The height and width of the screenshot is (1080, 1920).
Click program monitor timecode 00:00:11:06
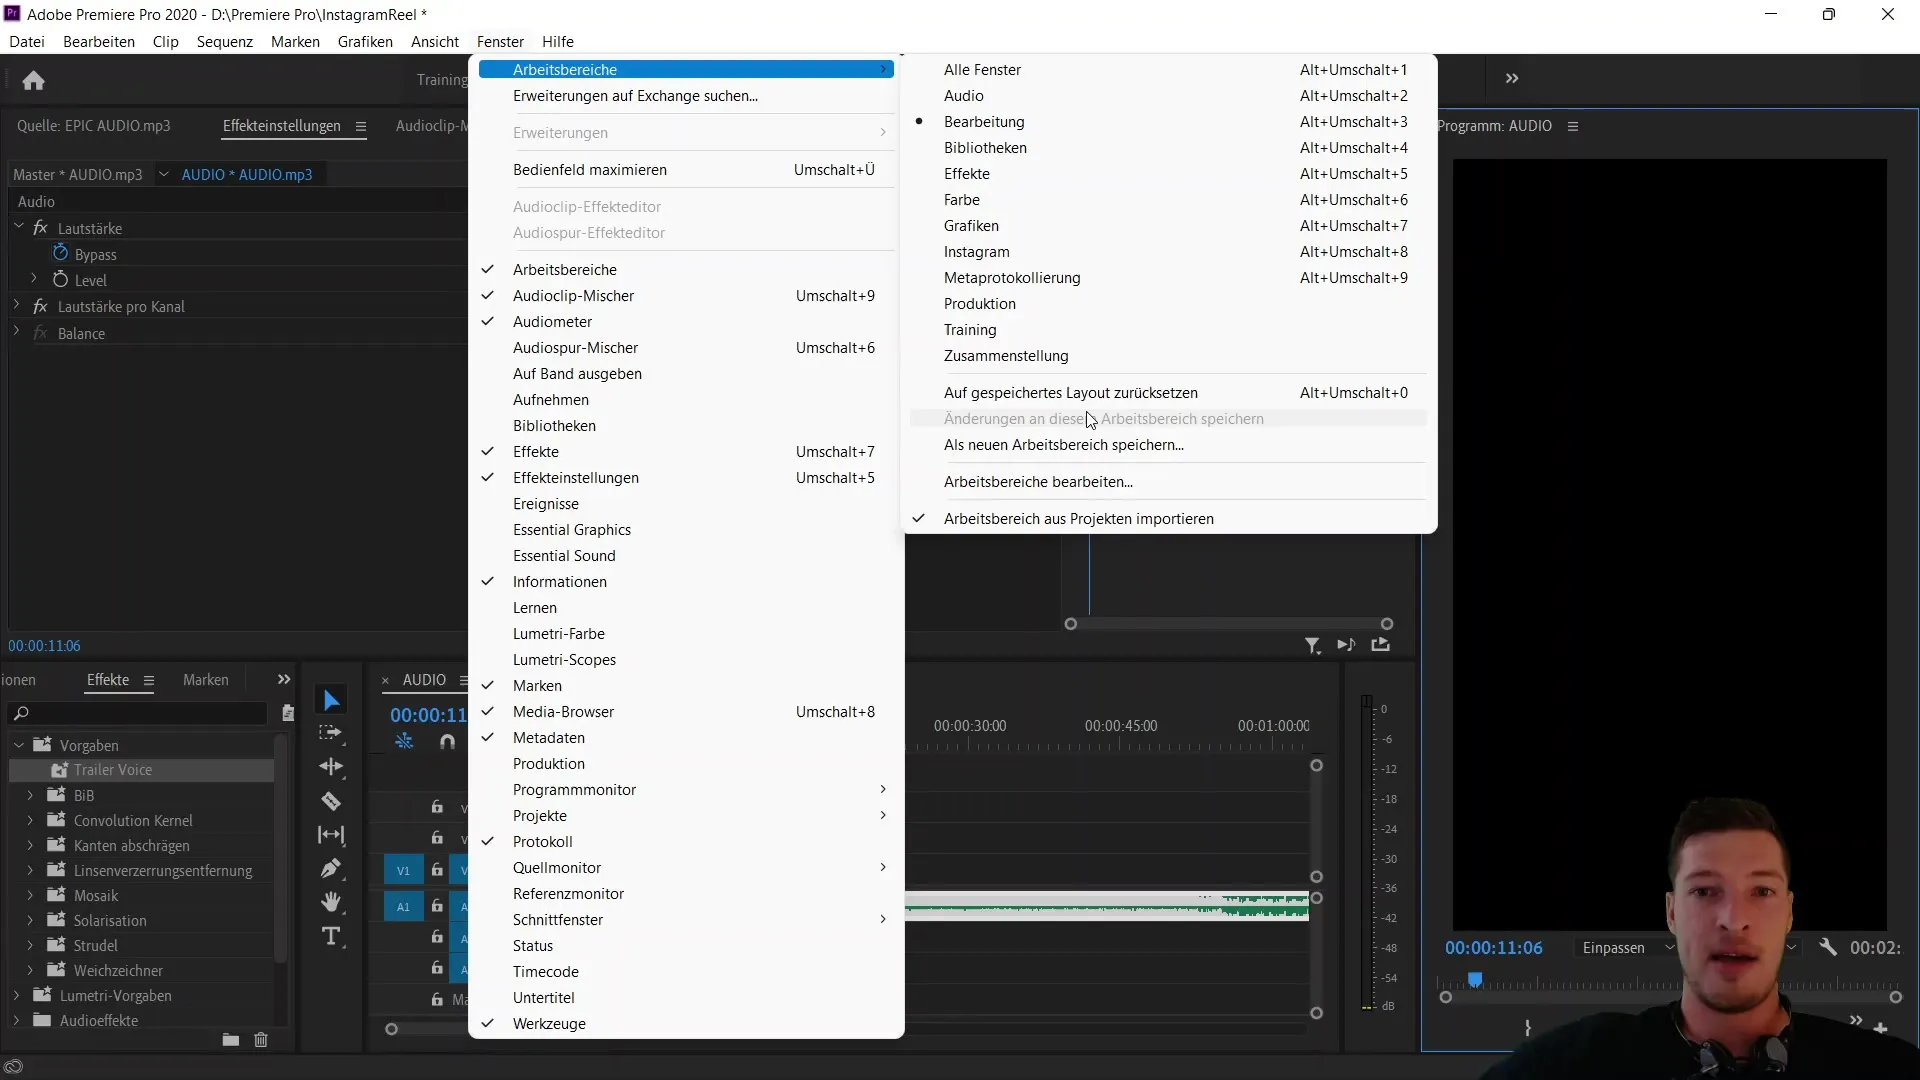1493,948
